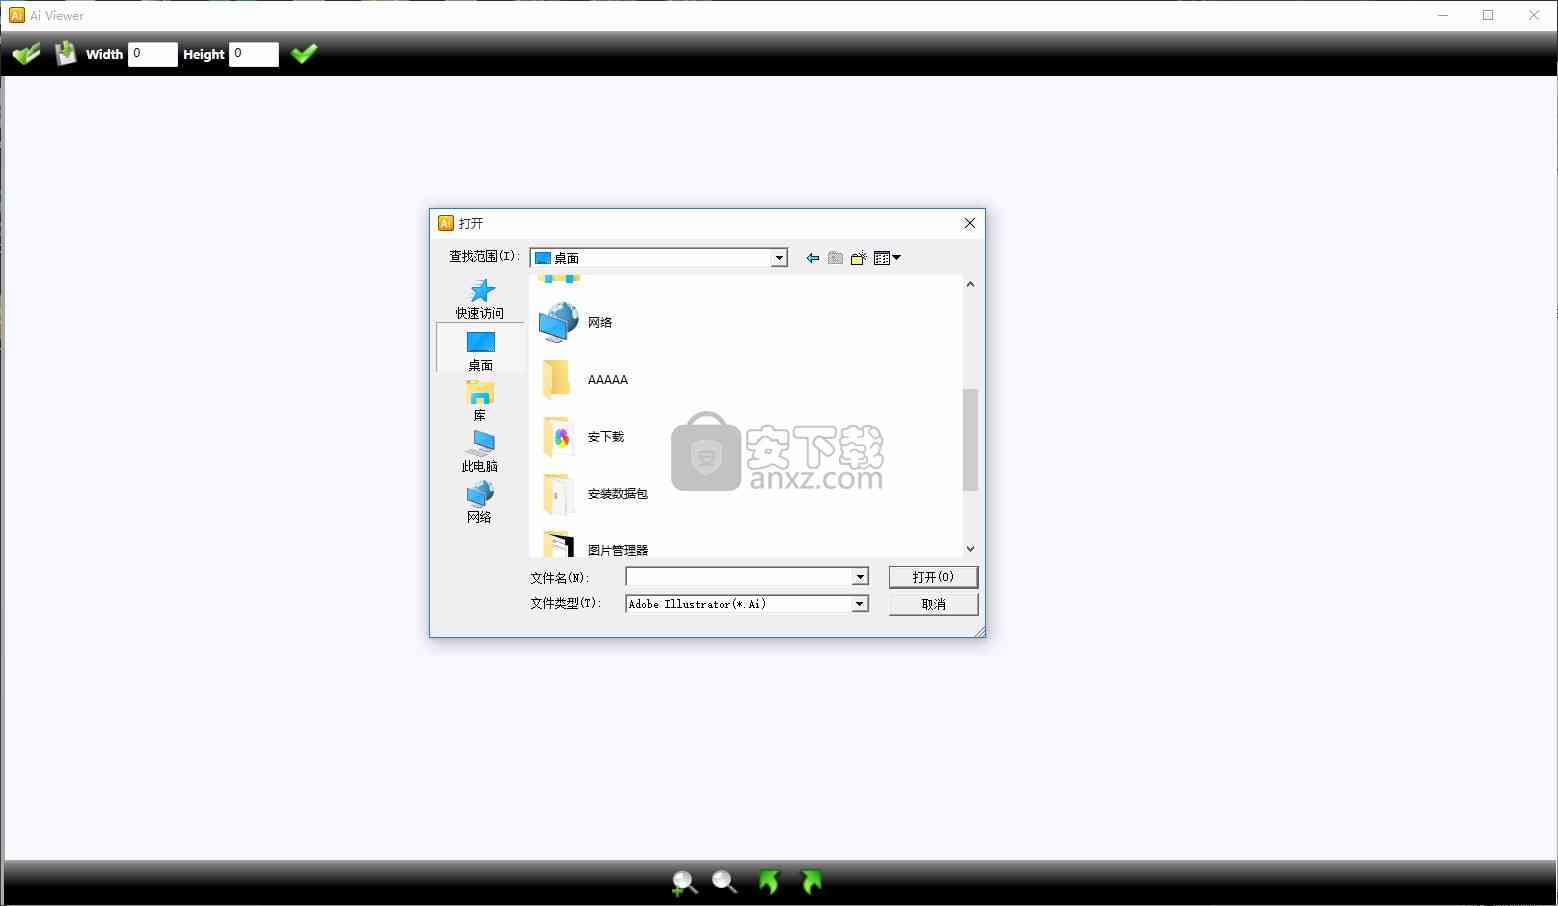
Task: Close the 打开 dialog with X
Action: 969,223
